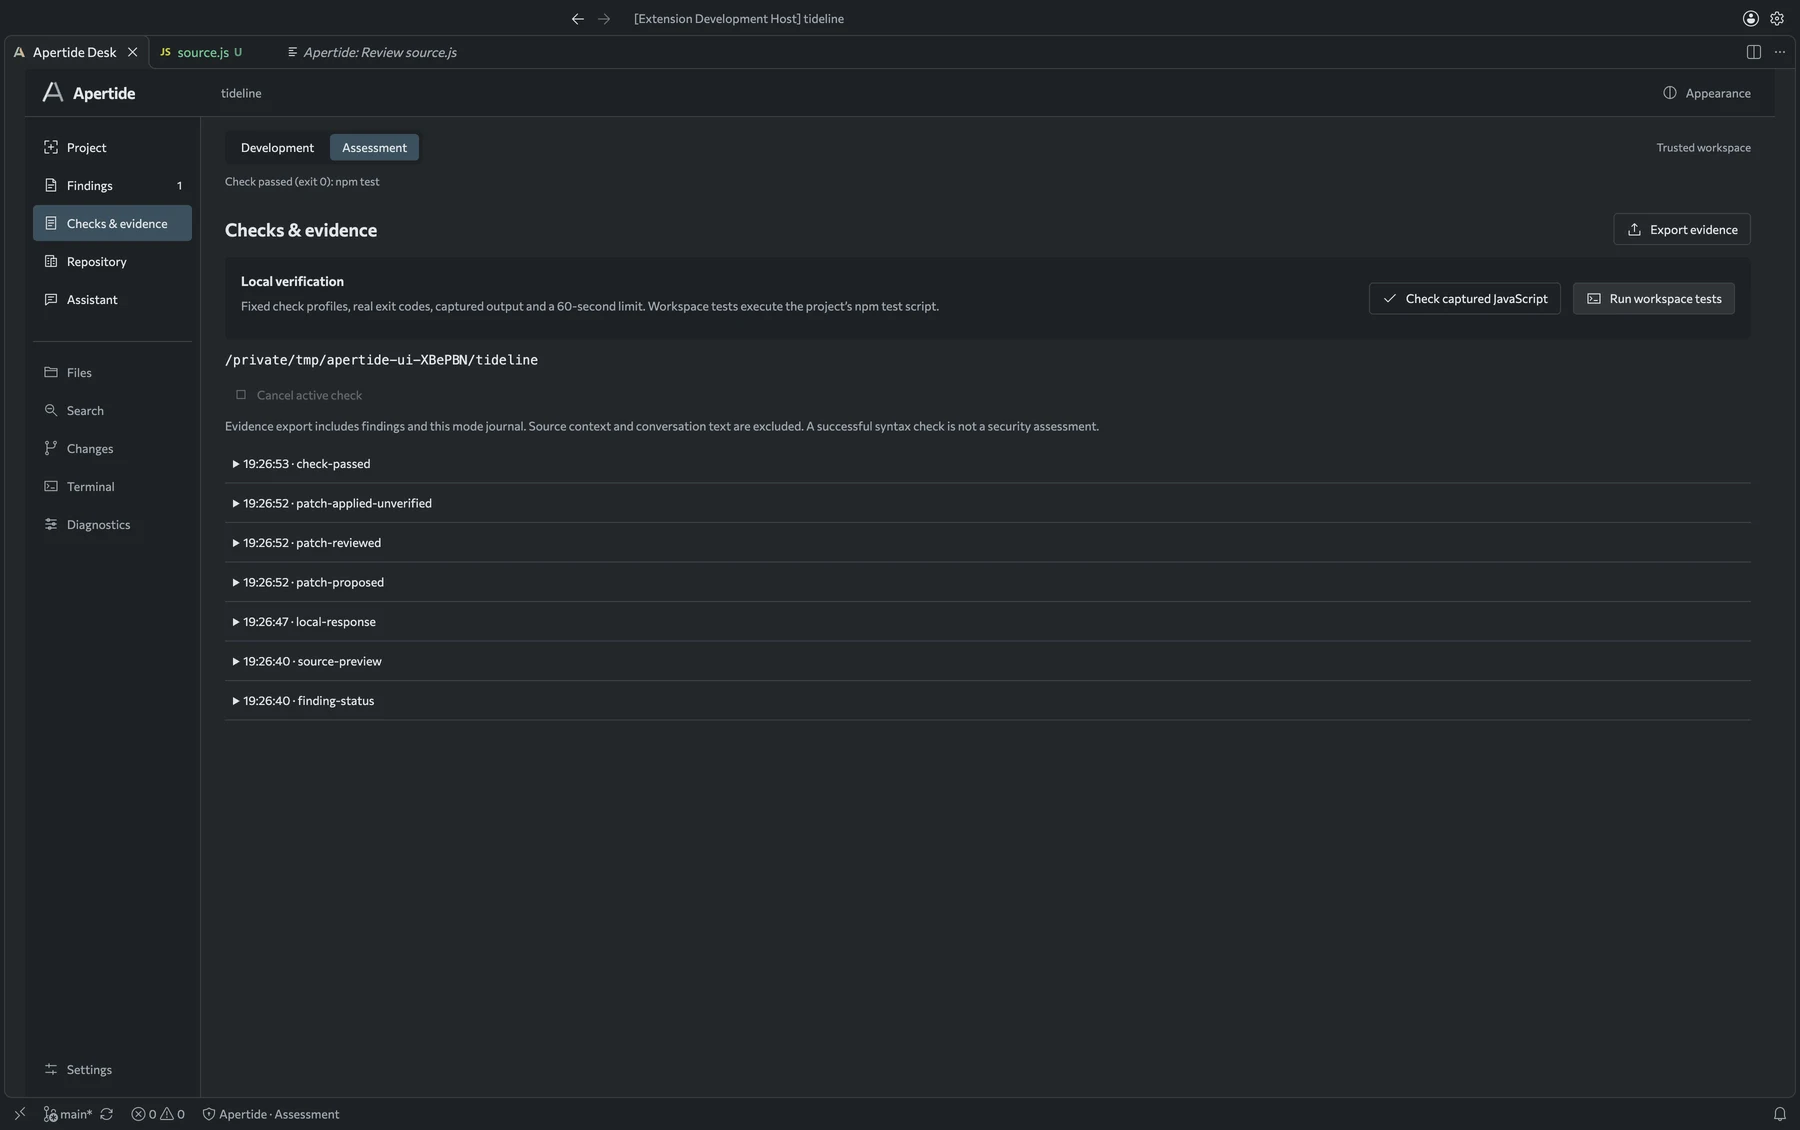Click Cancel active check
The width and height of the screenshot is (1800, 1130).
[298, 395]
